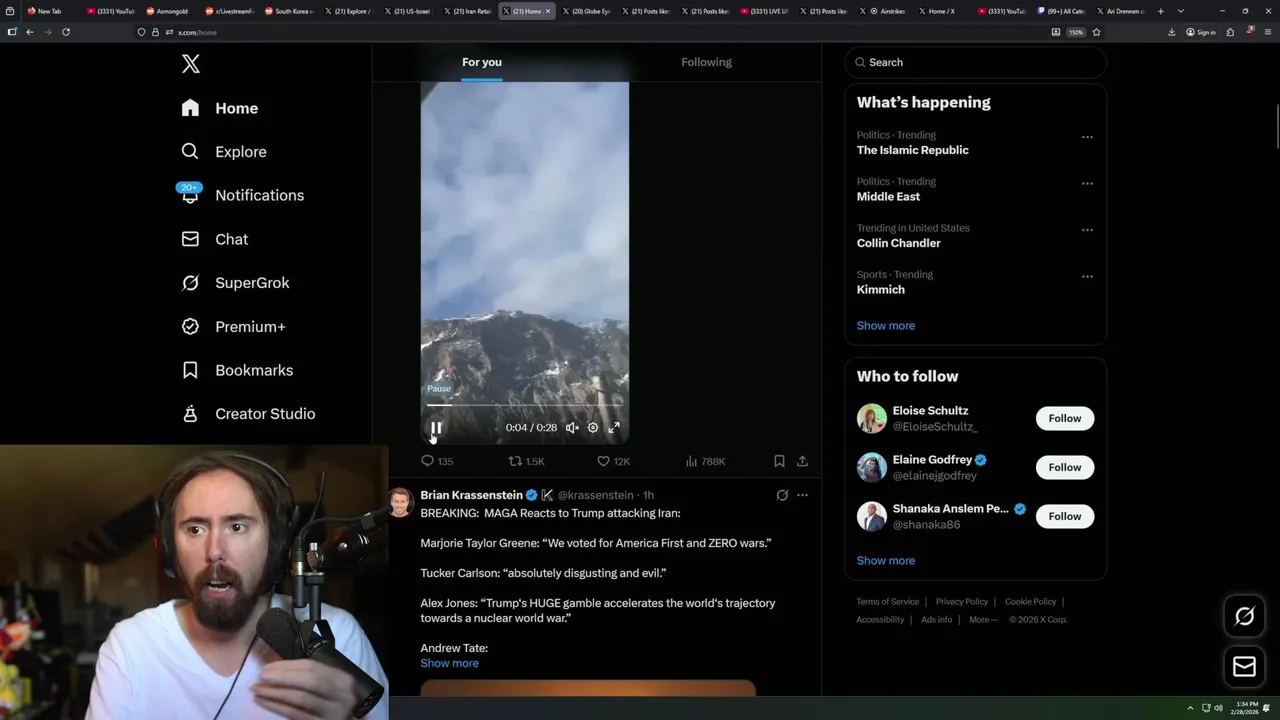Open the Collin Chandler trending topic

(898, 243)
